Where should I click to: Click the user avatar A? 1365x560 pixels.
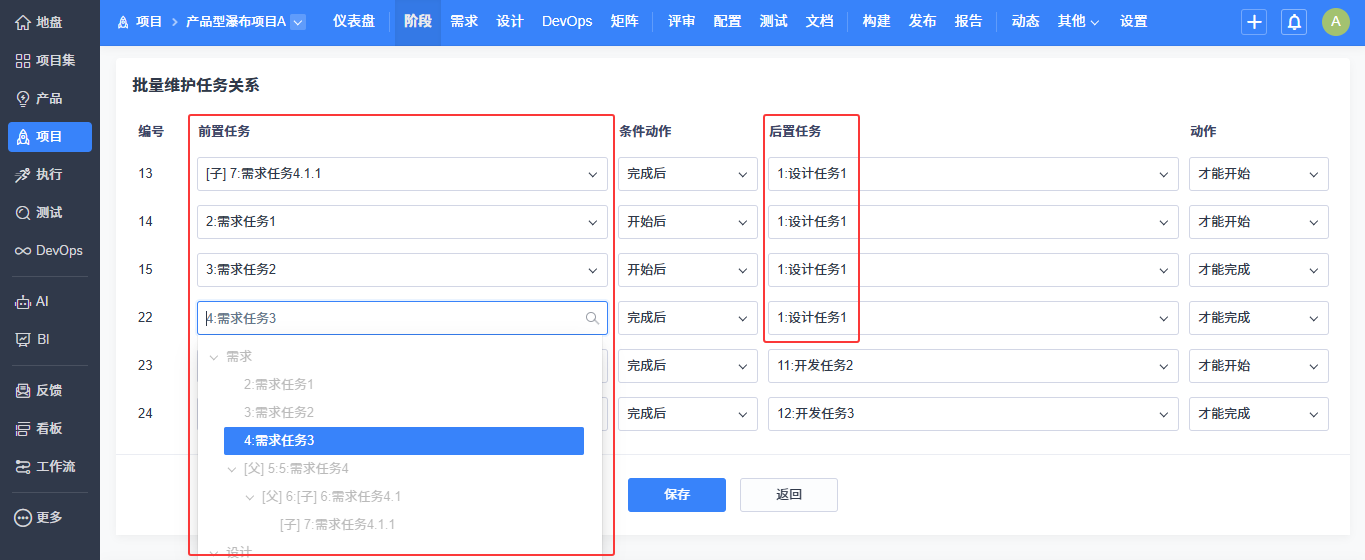pos(1336,22)
